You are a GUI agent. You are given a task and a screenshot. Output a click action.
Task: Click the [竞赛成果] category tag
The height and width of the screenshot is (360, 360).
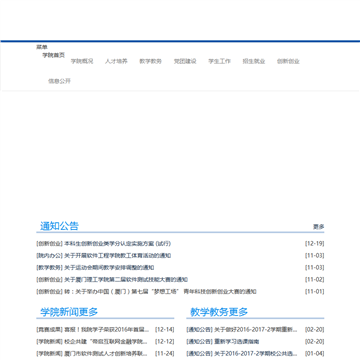pos(49,330)
